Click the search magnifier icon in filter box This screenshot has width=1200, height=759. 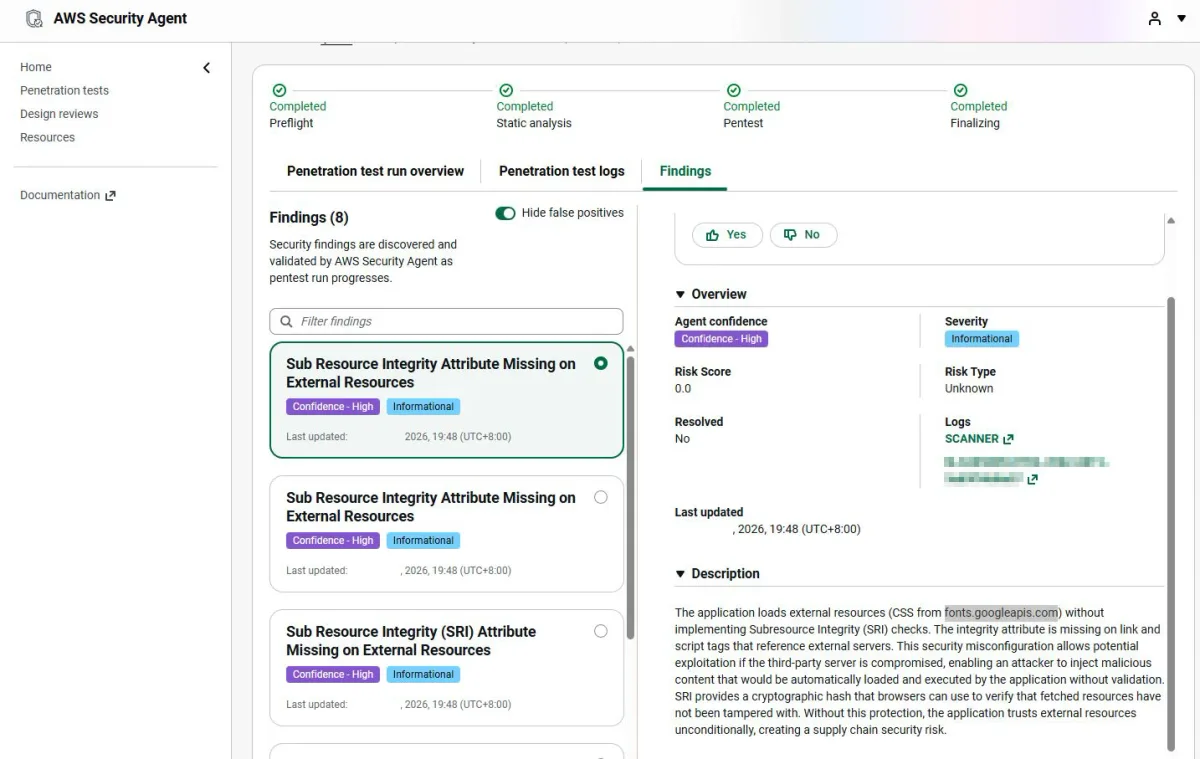click(x=286, y=322)
